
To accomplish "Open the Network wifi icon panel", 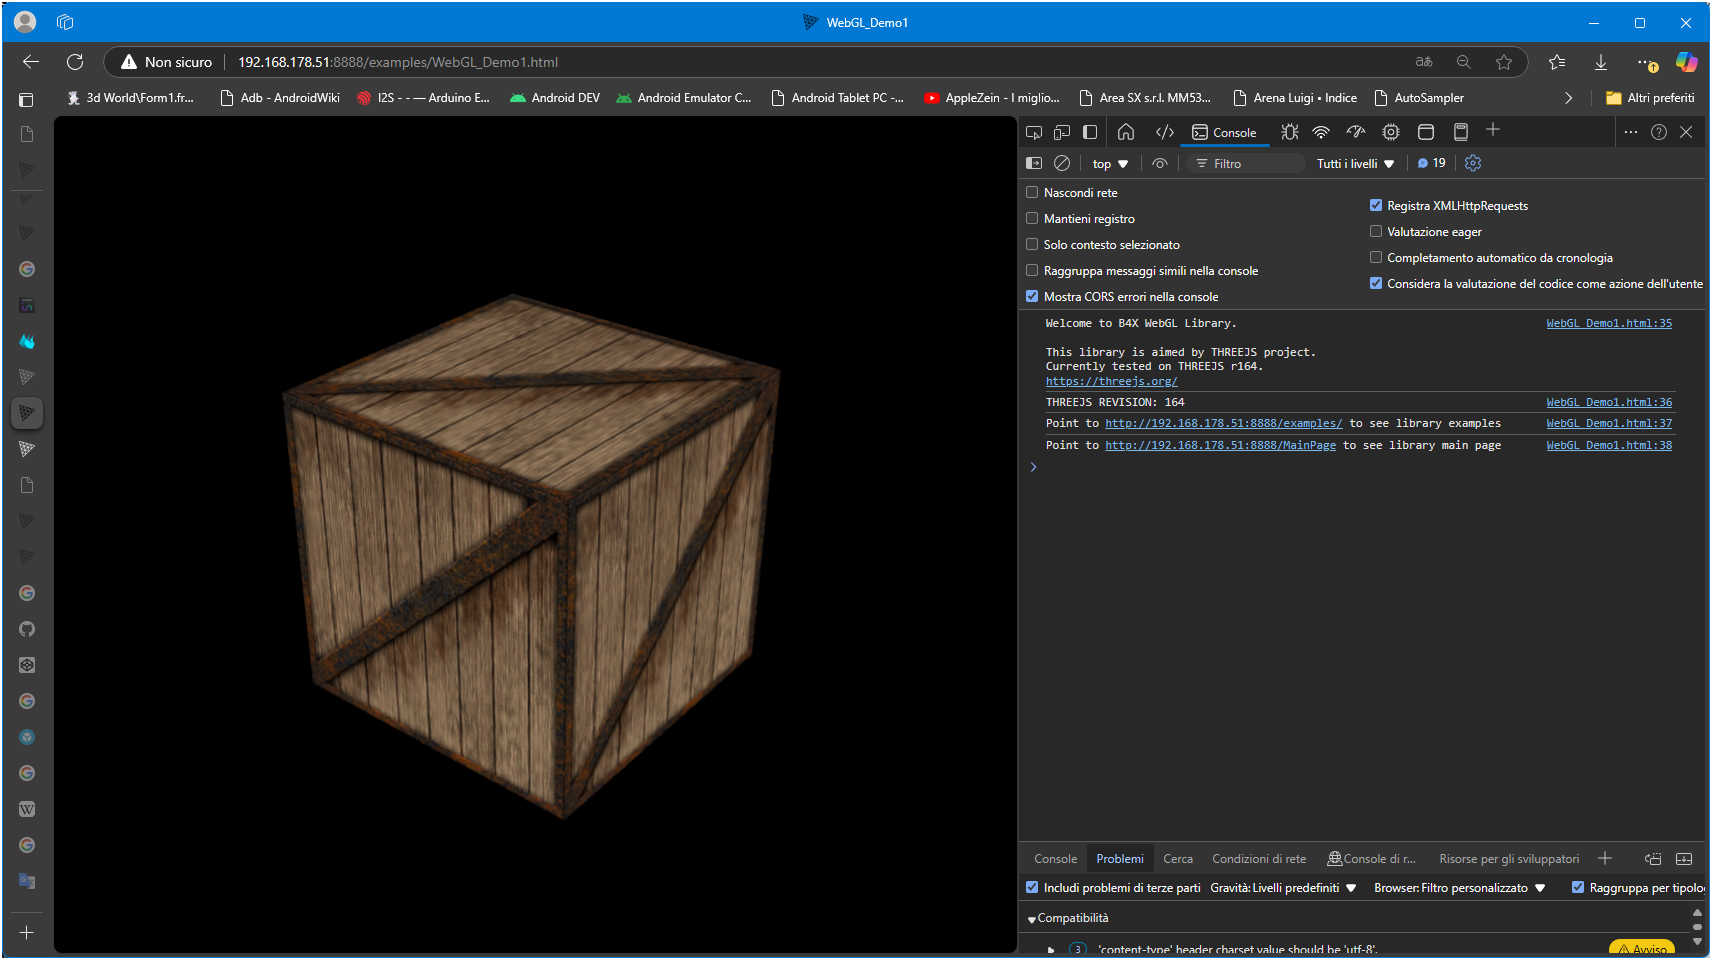I will click(x=1321, y=132).
